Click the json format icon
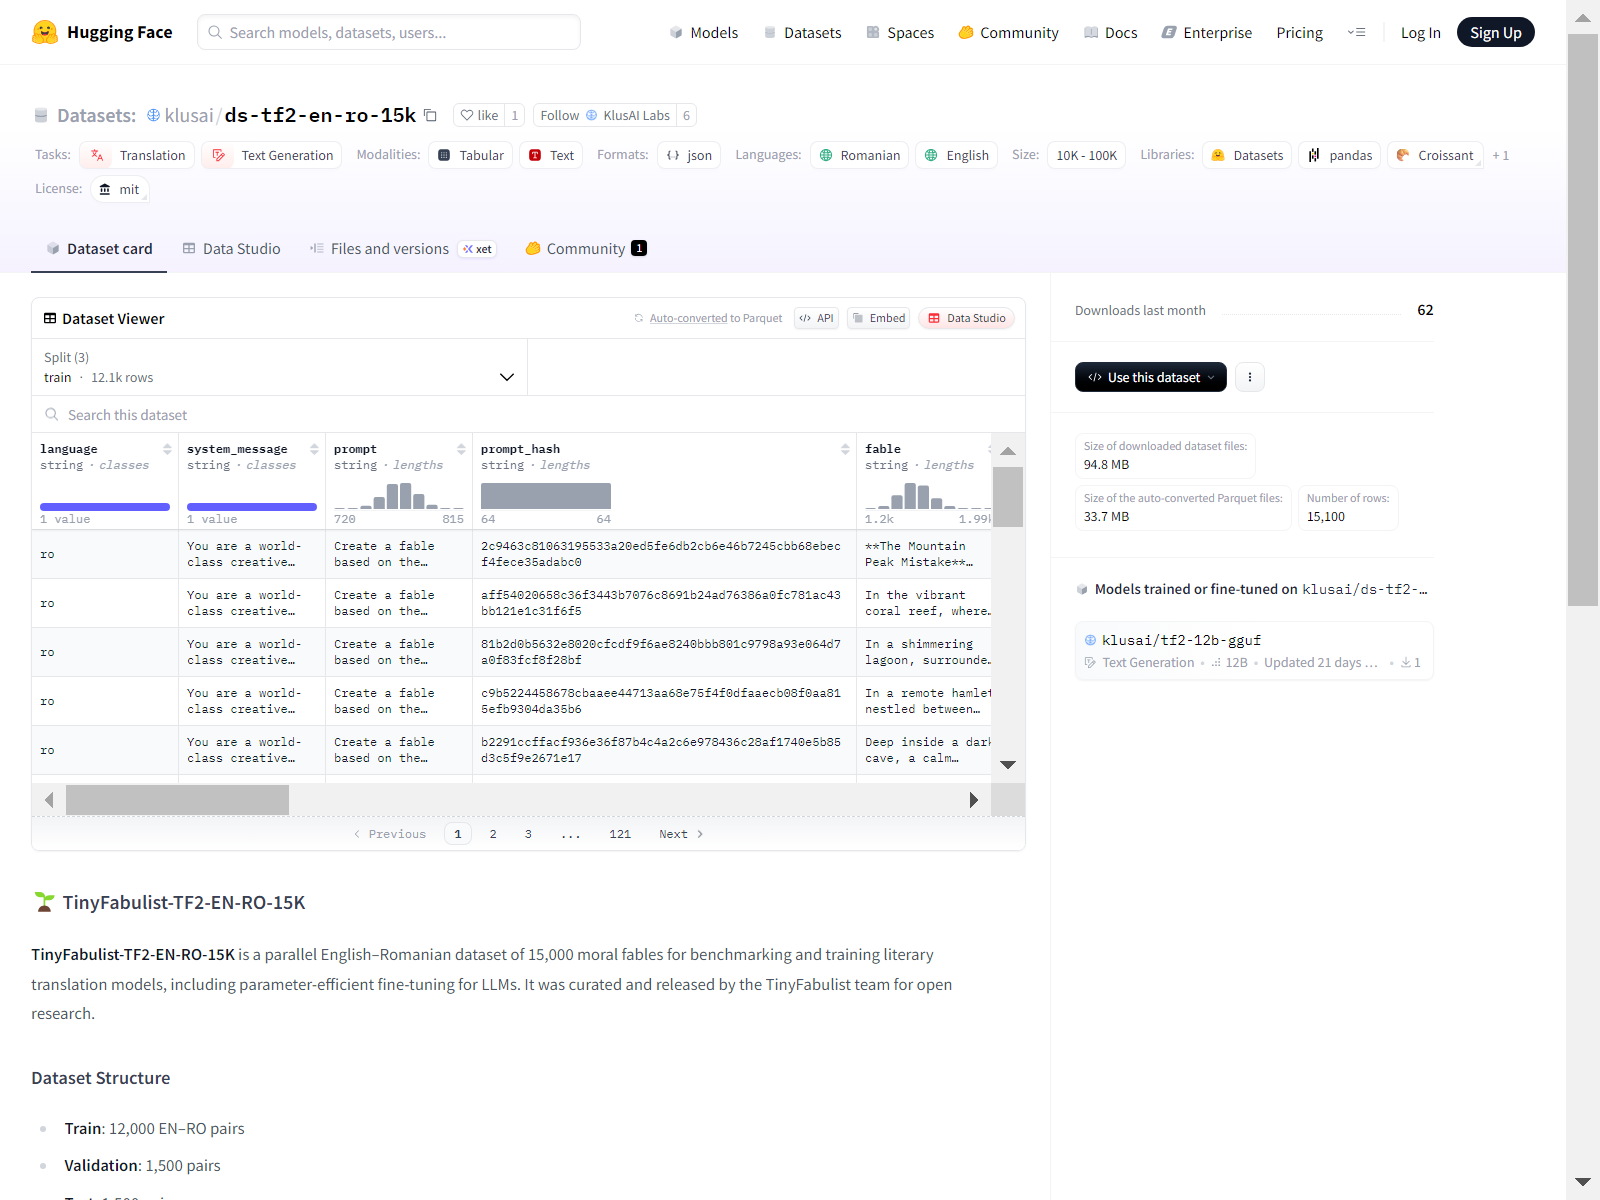The width and height of the screenshot is (1600, 1200). pyautogui.click(x=673, y=155)
